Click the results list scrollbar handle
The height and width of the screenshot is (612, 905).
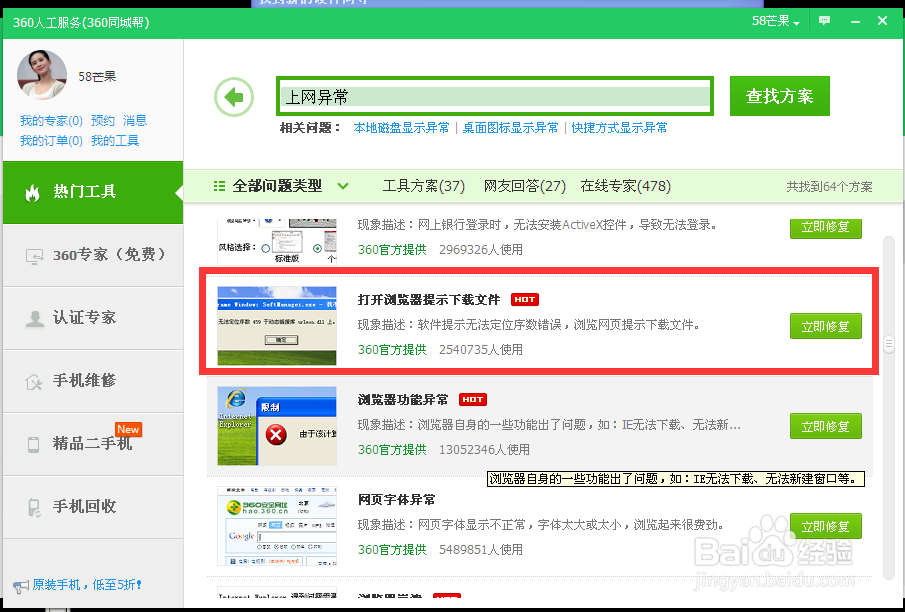(x=889, y=345)
